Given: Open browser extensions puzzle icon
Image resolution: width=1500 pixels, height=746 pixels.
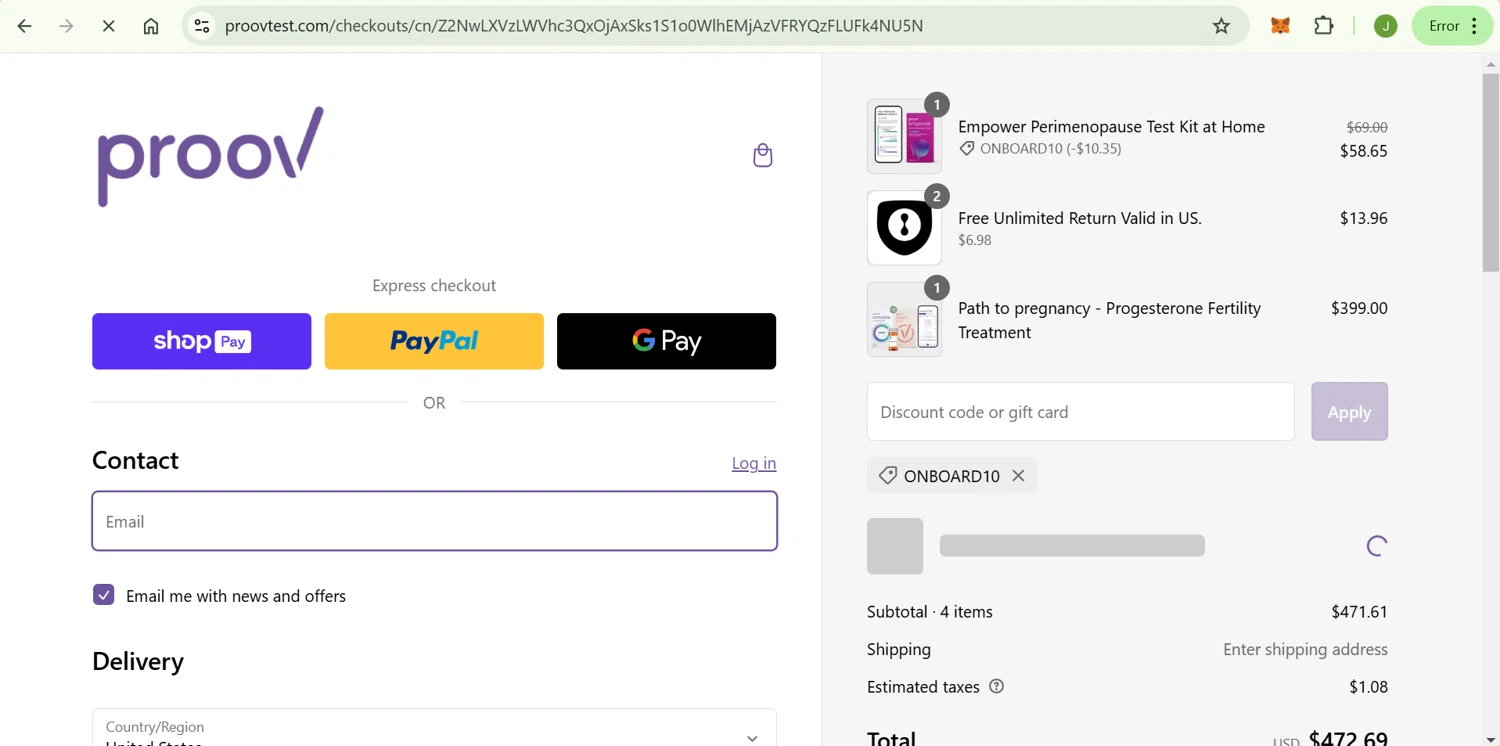Looking at the screenshot, I should click(x=1324, y=26).
